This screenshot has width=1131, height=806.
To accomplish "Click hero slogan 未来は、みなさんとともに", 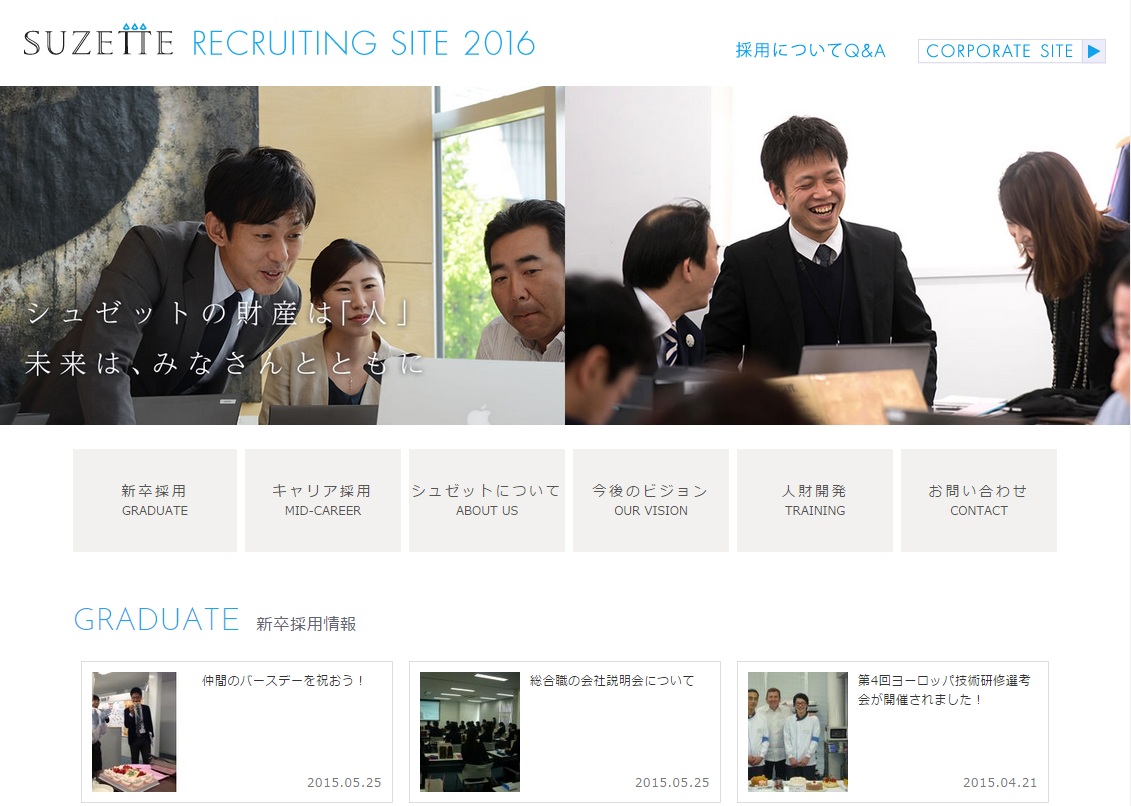I will tap(224, 363).
